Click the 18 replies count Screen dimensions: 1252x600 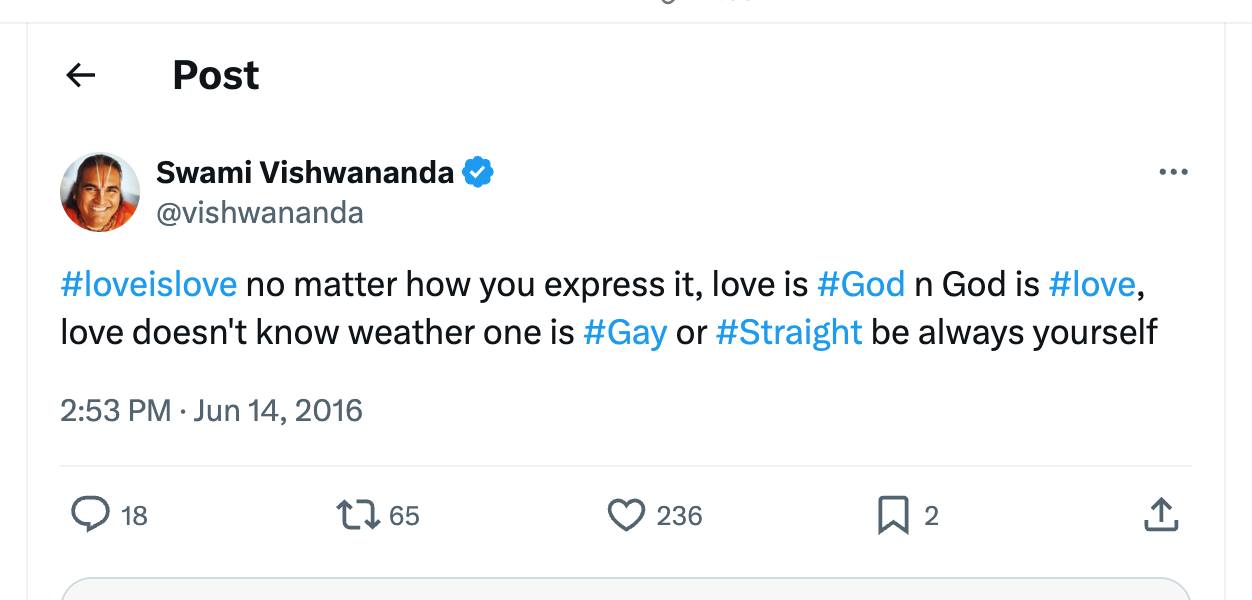click(134, 516)
